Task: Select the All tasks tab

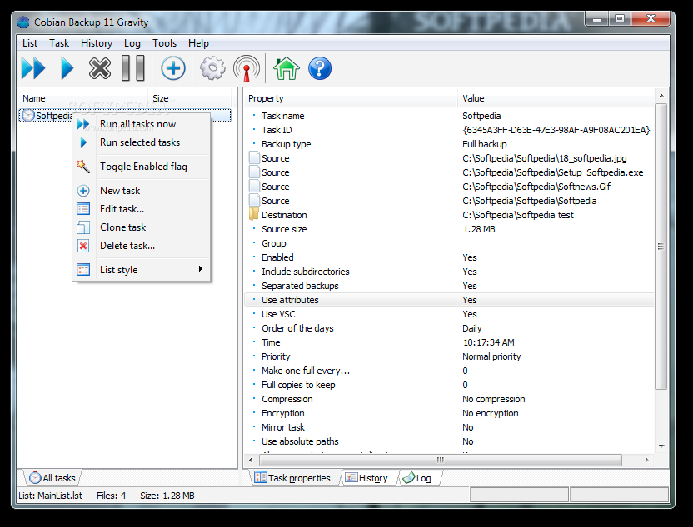Action: tap(53, 478)
